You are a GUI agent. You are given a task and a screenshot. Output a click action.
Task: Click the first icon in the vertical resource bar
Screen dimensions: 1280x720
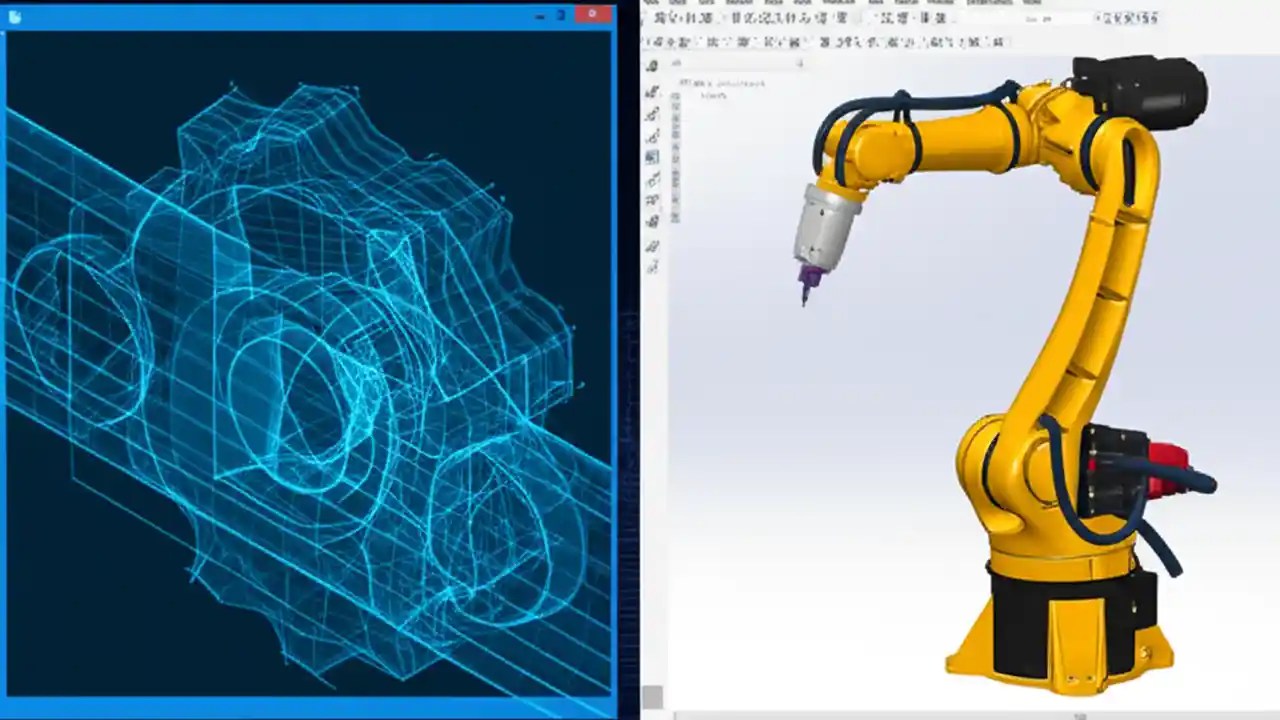click(653, 65)
